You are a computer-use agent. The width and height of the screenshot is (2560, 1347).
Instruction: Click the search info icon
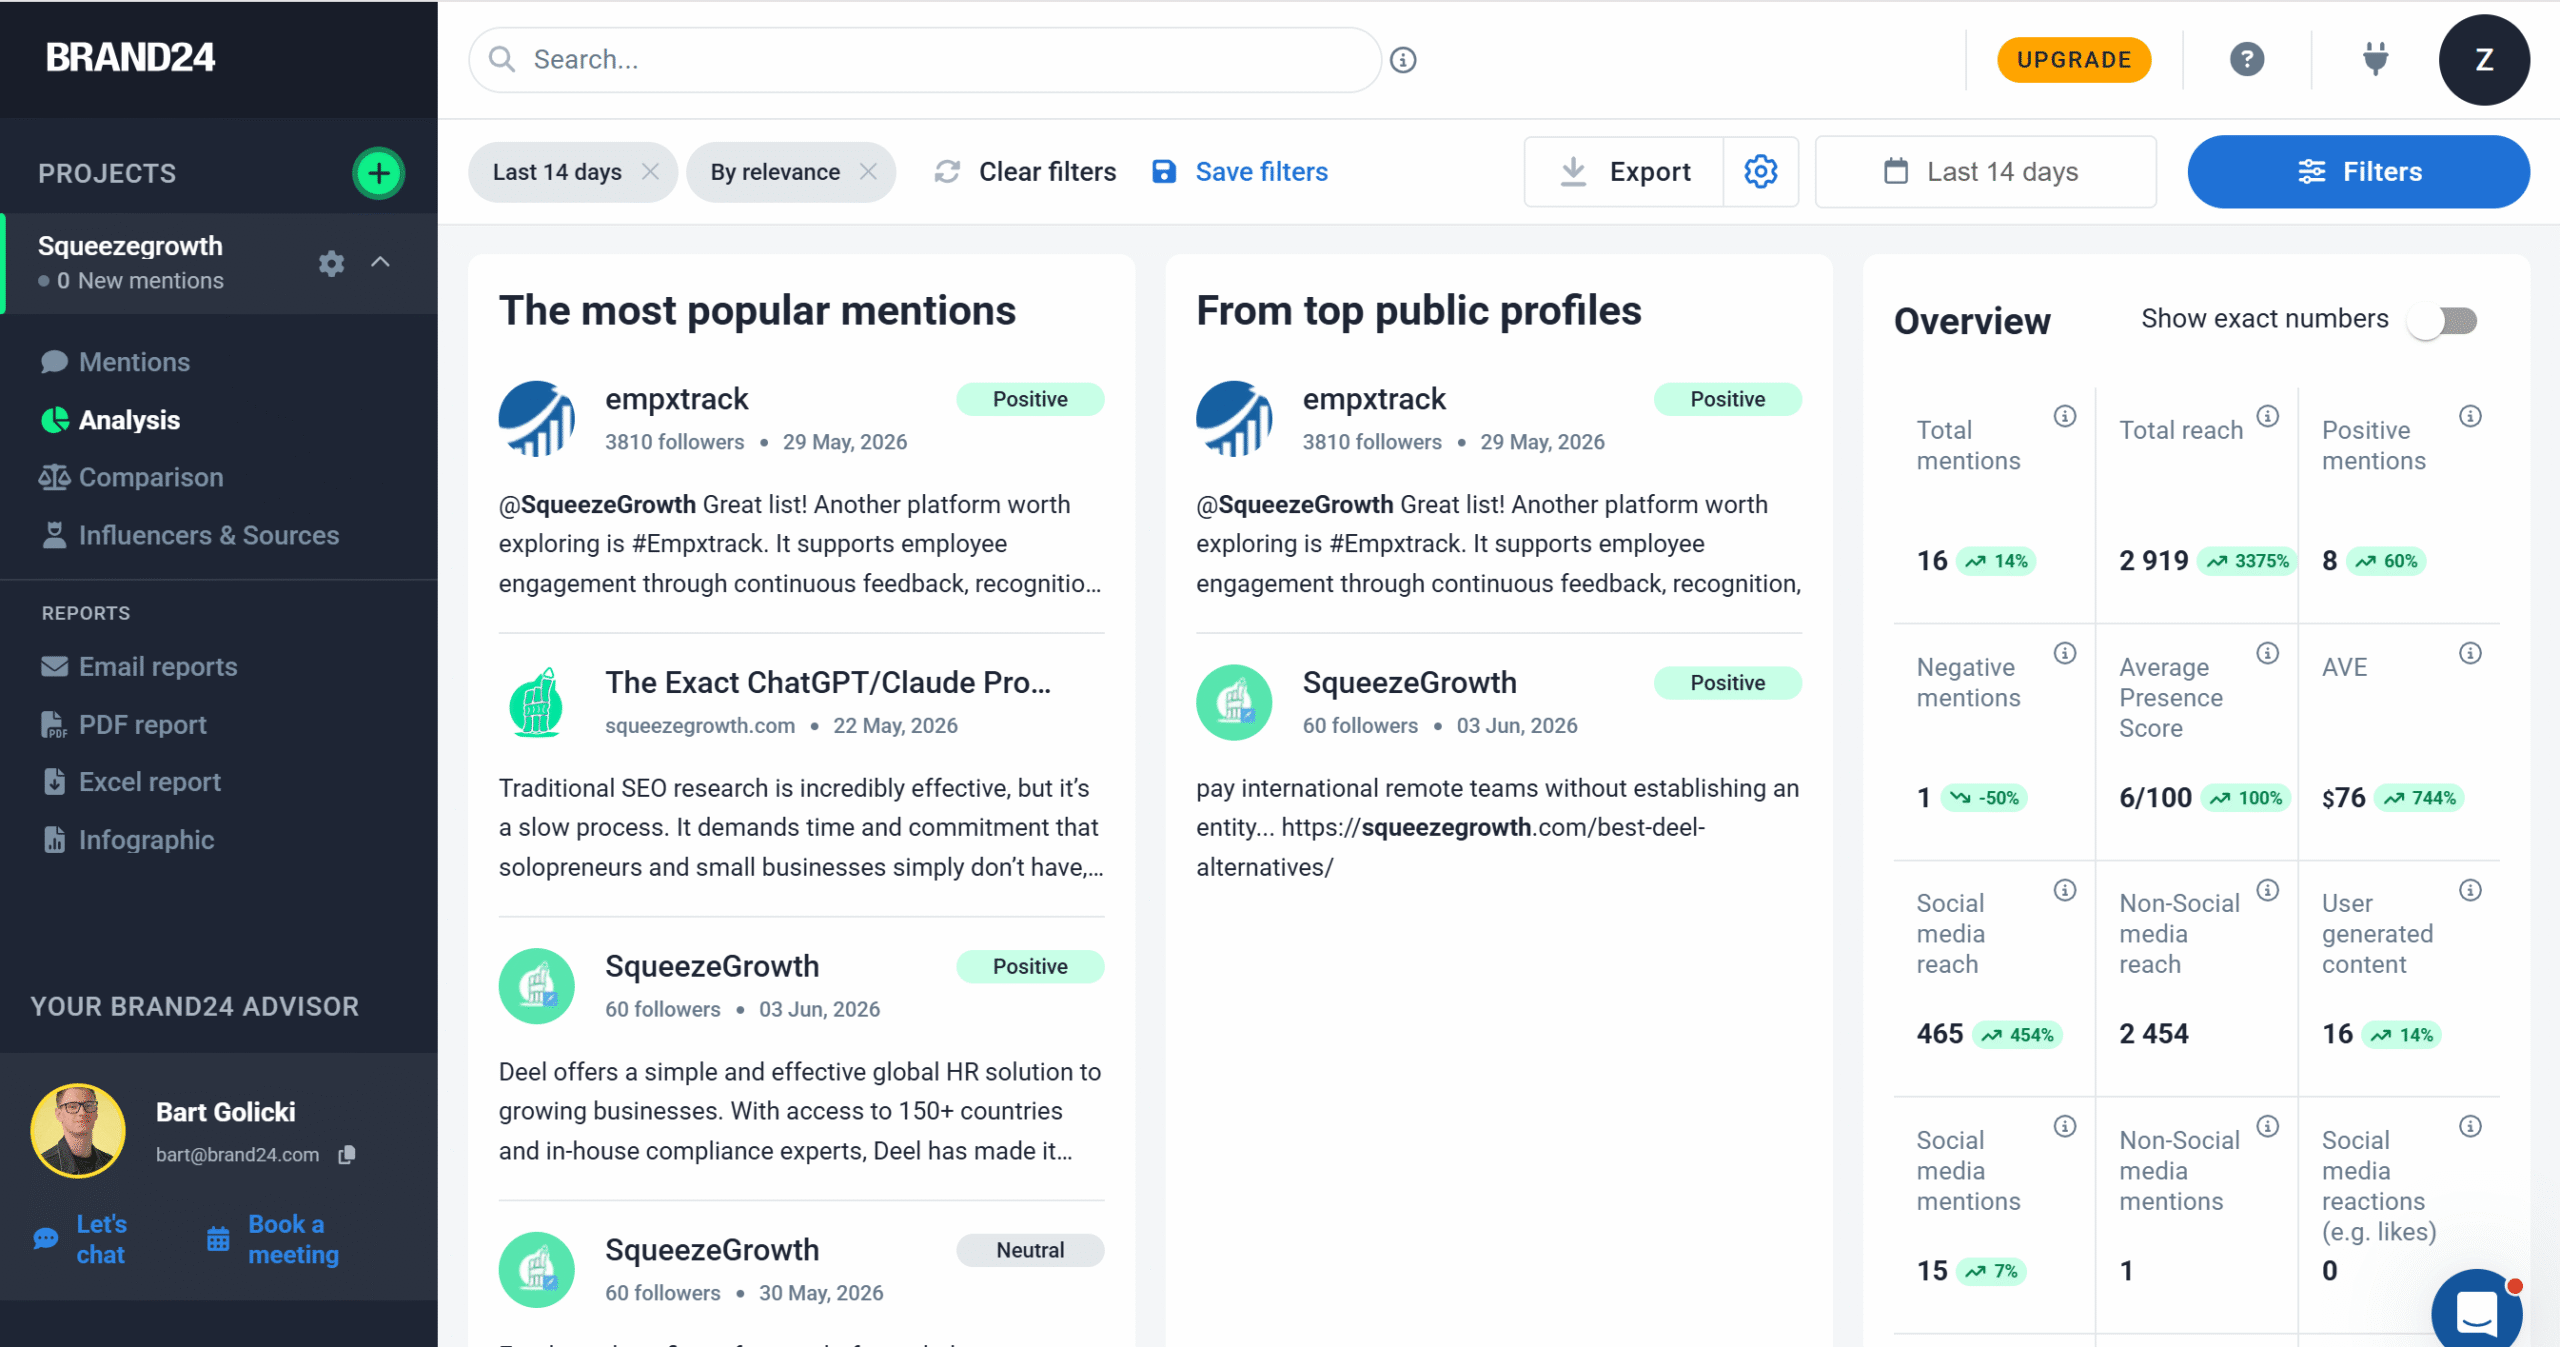[1403, 60]
